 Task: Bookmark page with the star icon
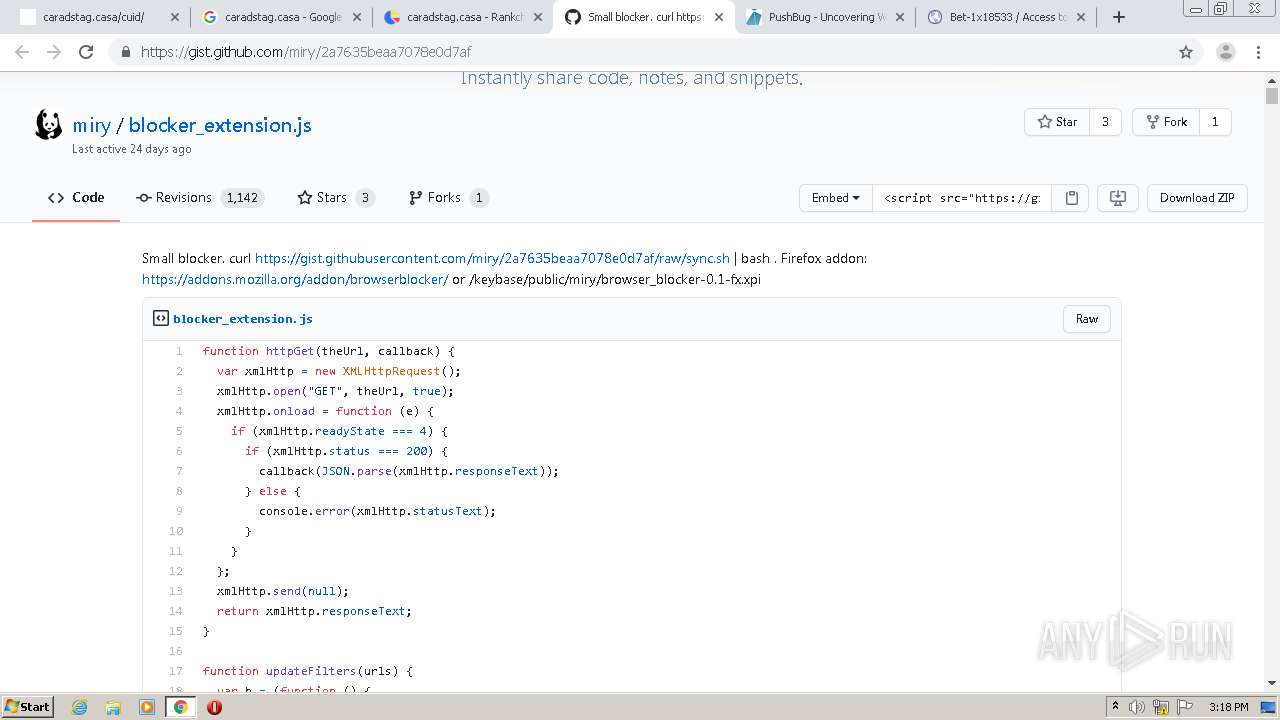tap(1186, 52)
